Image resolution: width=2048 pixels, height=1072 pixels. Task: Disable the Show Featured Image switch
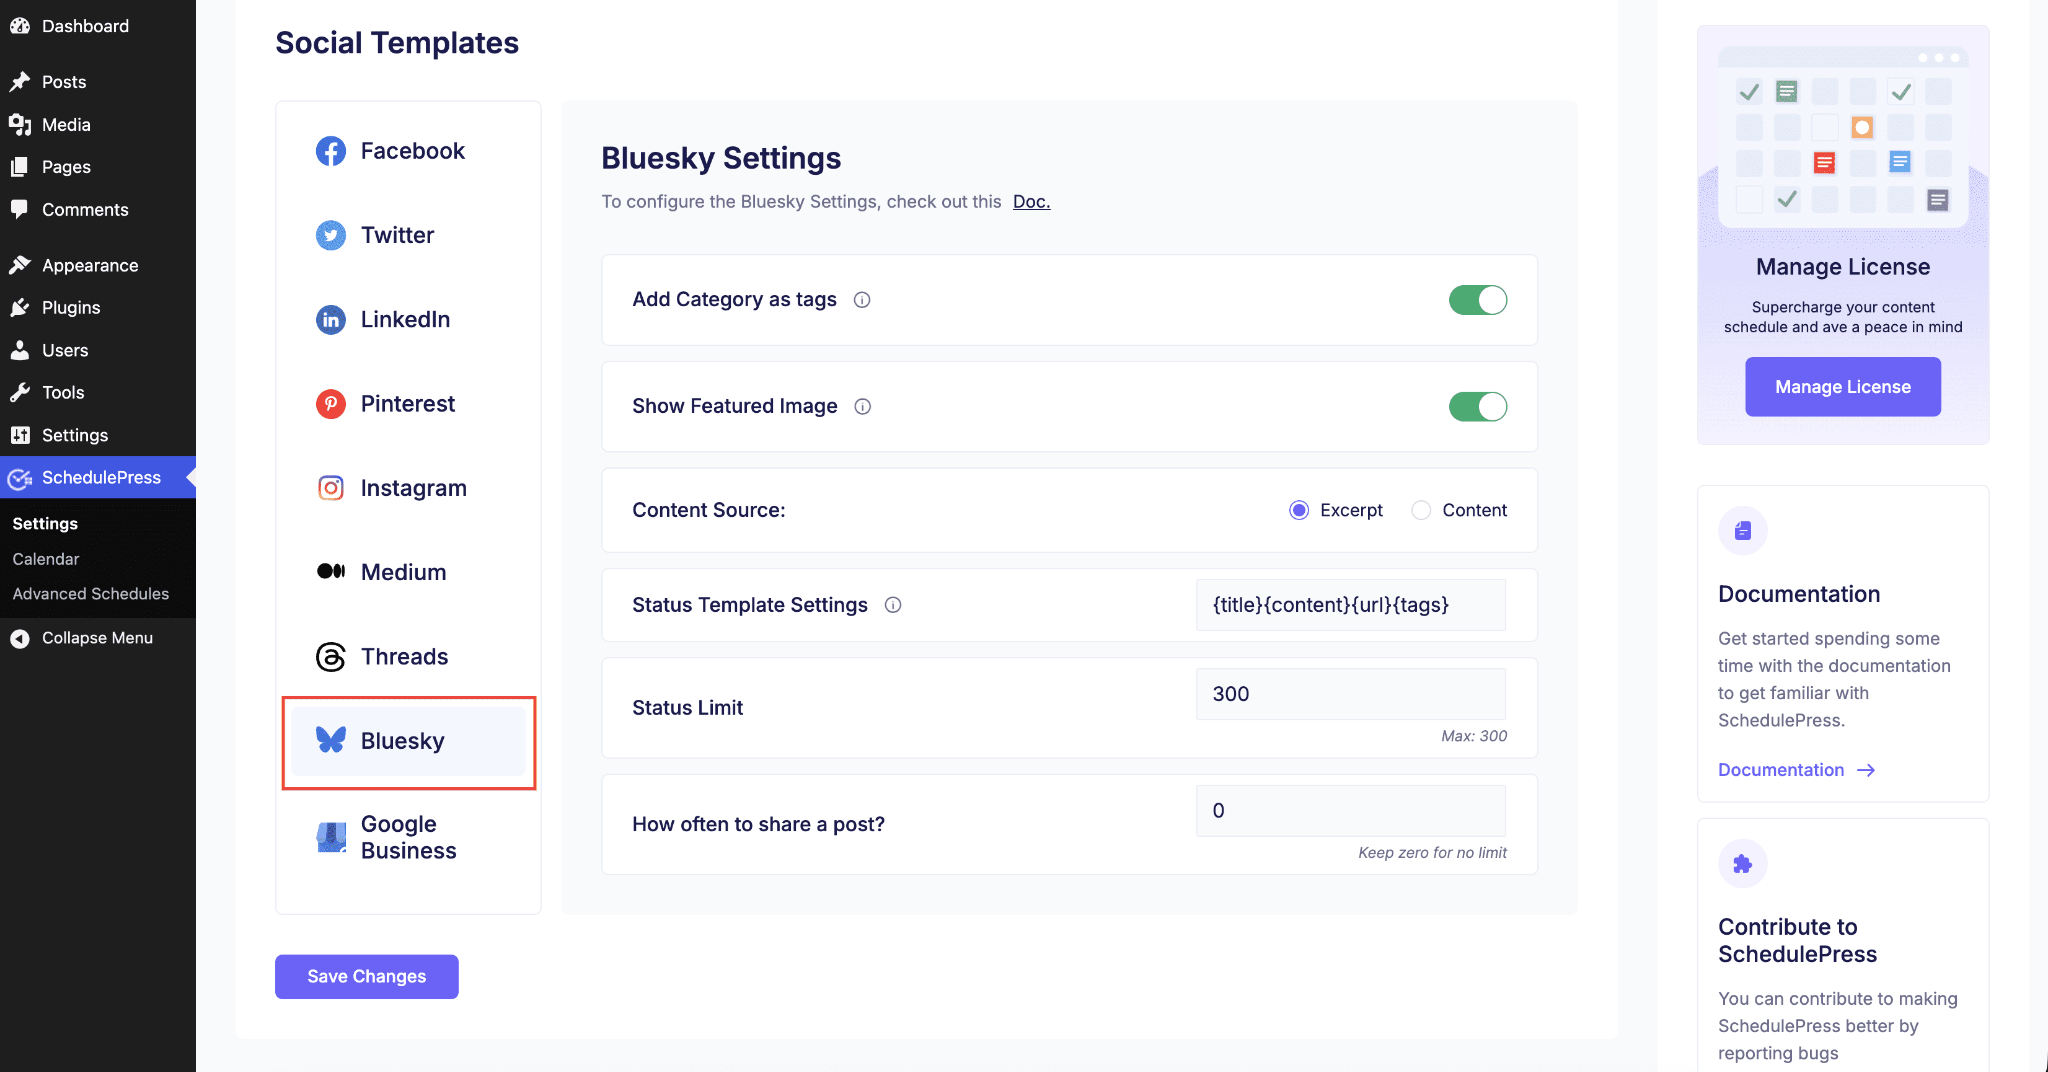pos(1478,407)
